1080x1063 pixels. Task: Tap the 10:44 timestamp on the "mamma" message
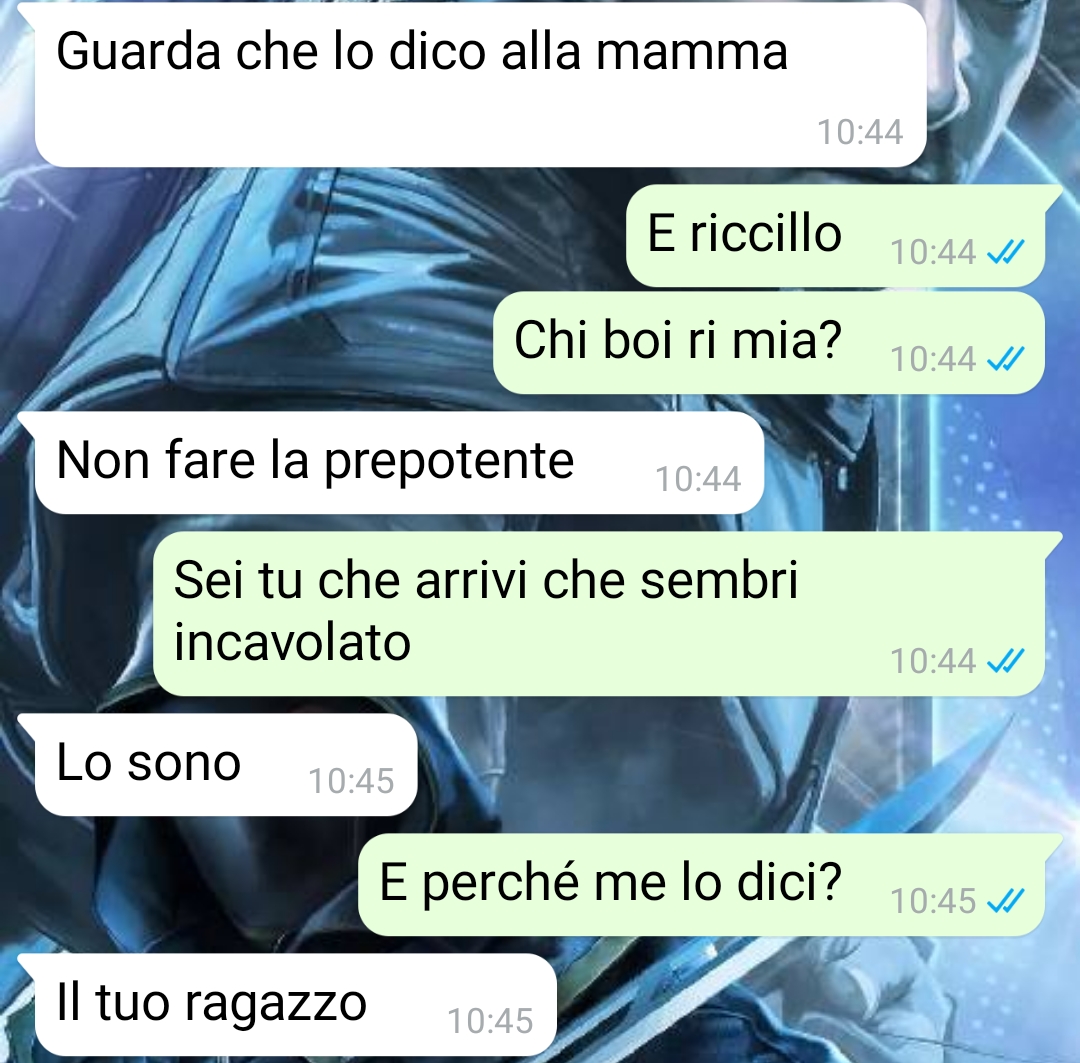click(x=860, y=132)
